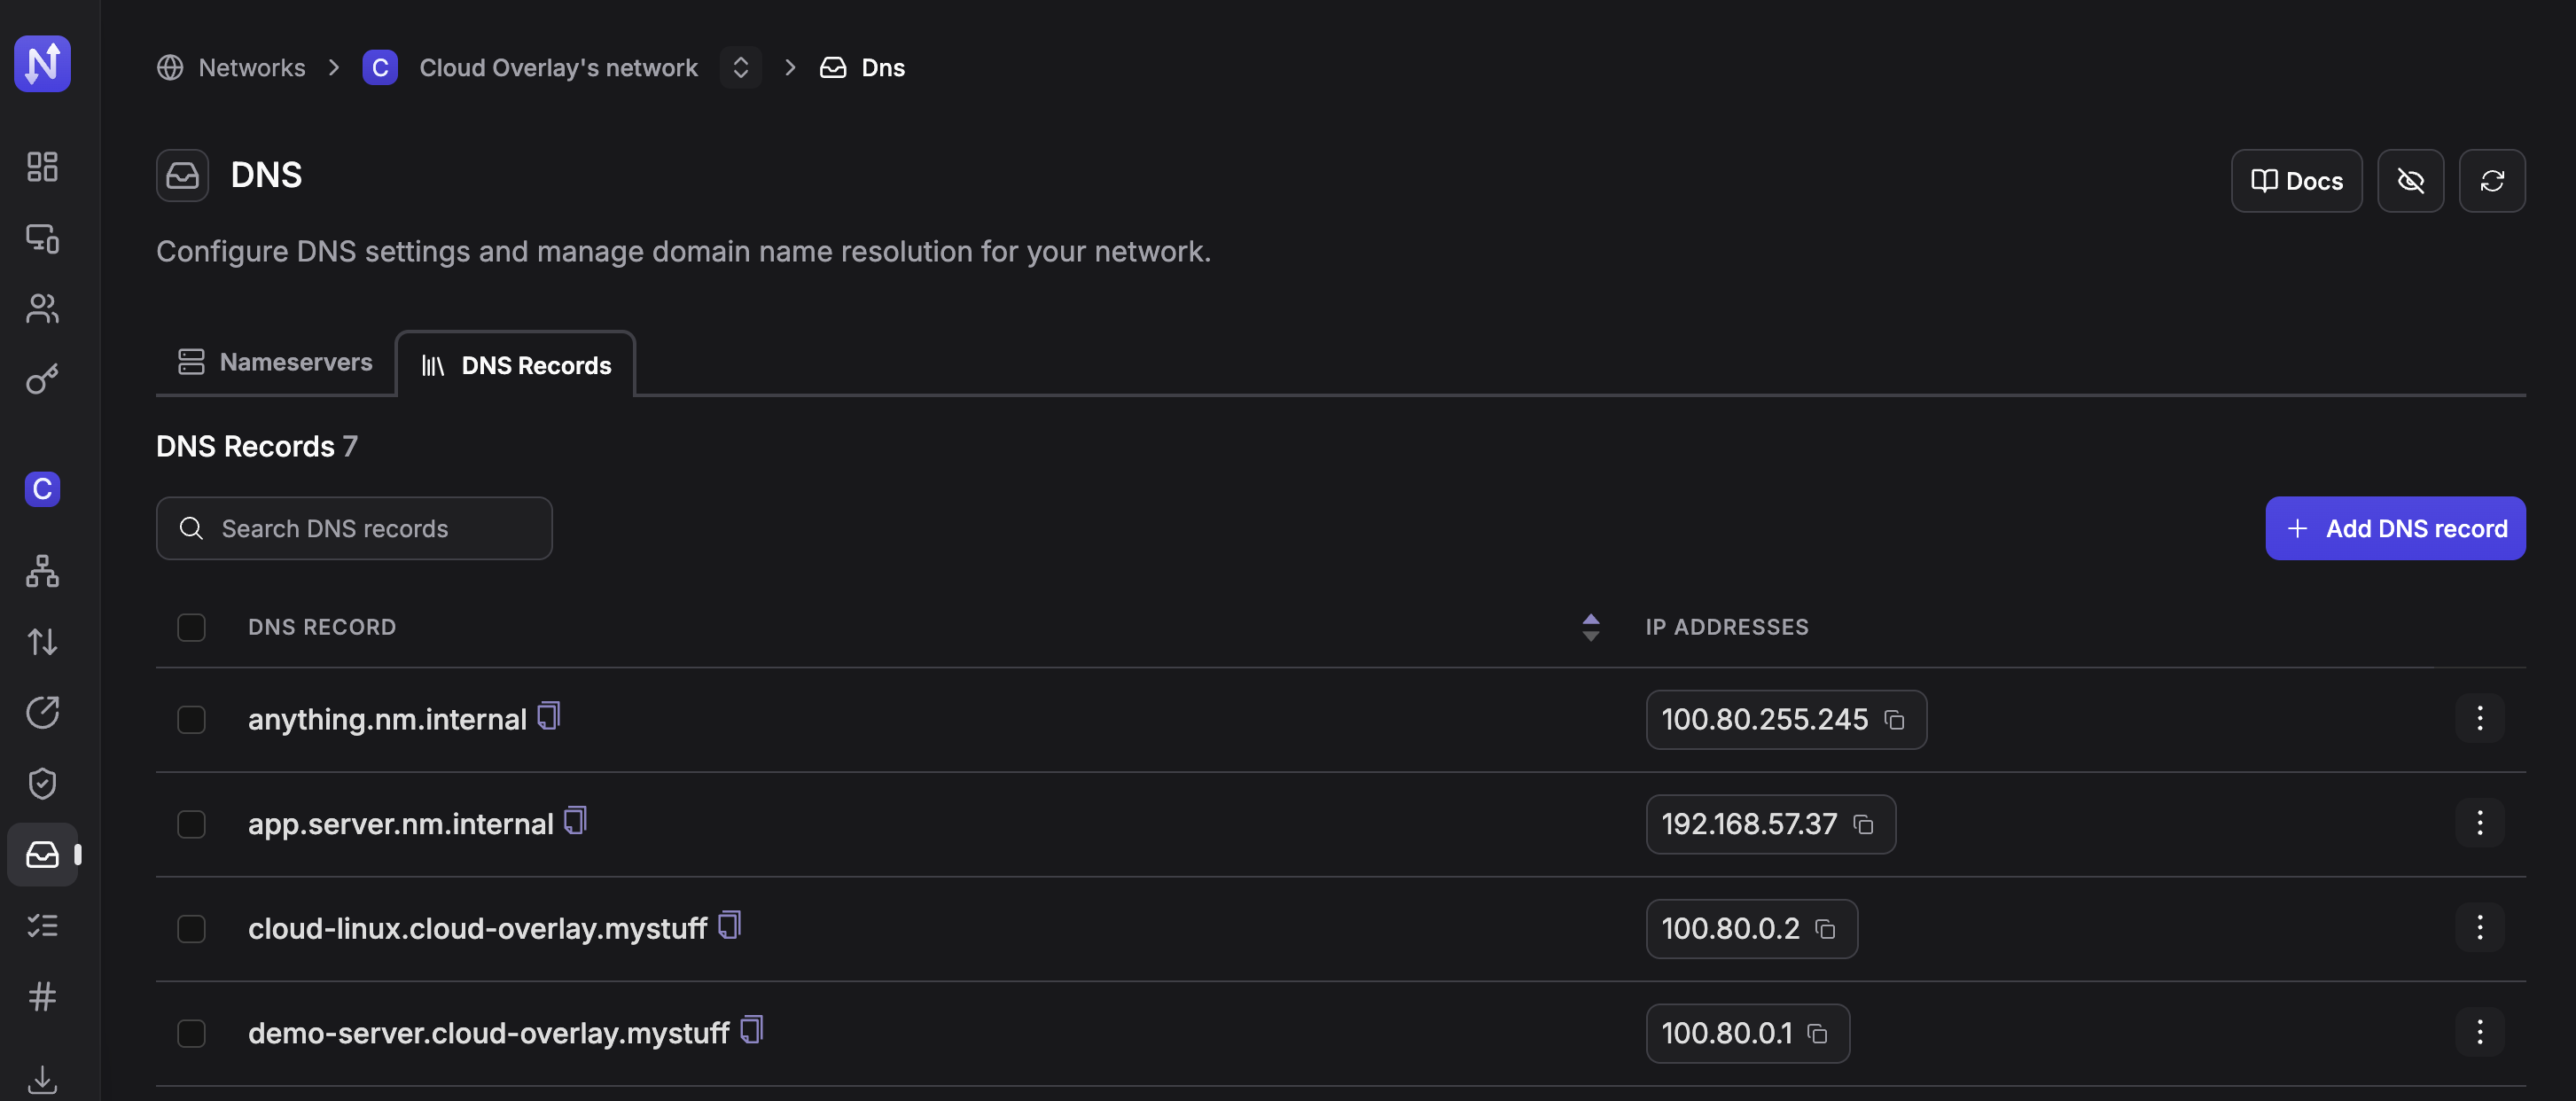Tick the demo-server.cloud-overlay.mystuff checkbox
The height and width of the screenshot is (1101, 2576).
tap(191, 1033)
